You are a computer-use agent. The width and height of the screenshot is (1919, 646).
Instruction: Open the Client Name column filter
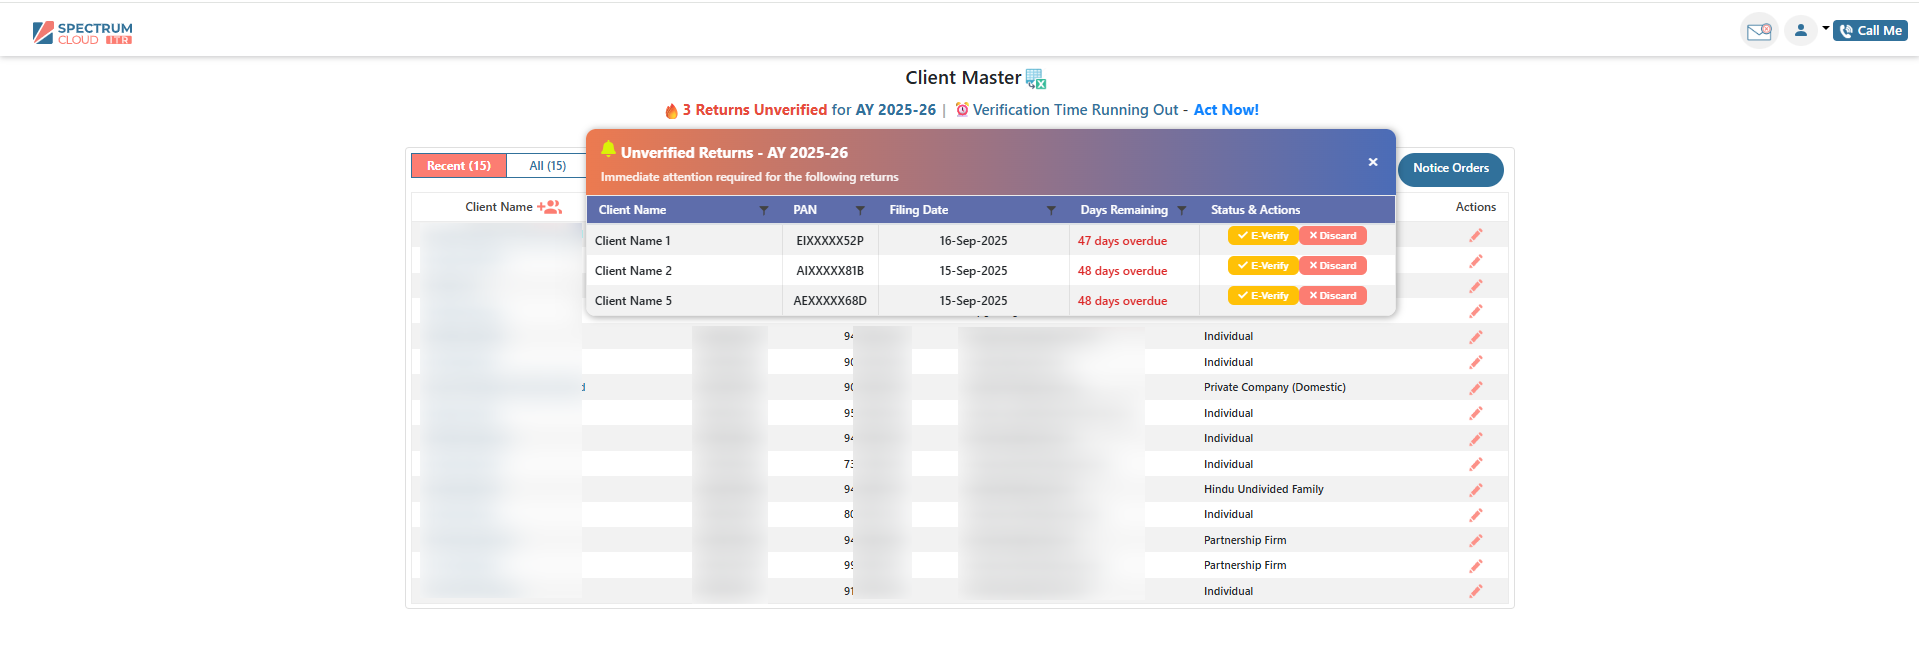[x=764, y=210]
